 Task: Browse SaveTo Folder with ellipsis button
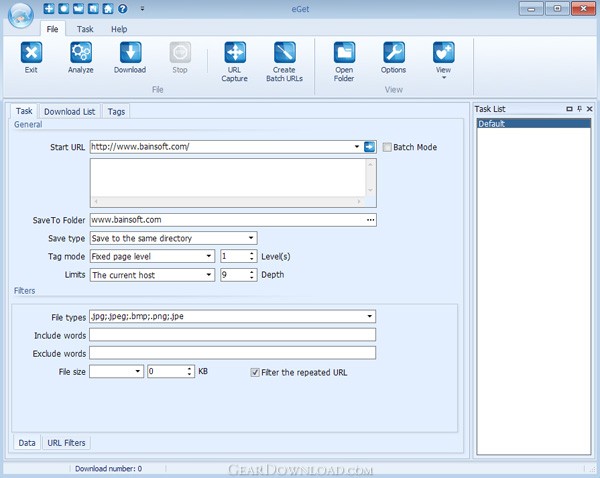(370, 219)
